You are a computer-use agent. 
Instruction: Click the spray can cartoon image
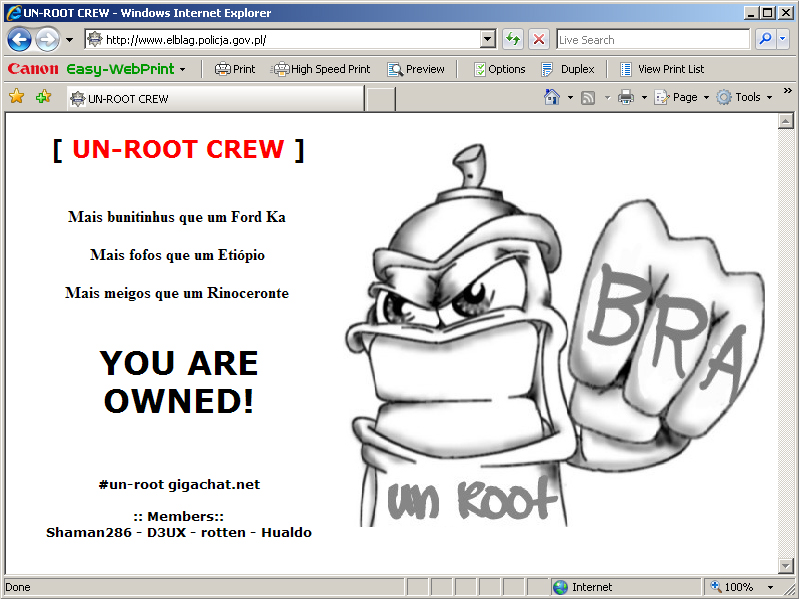(x=554, y=335)
